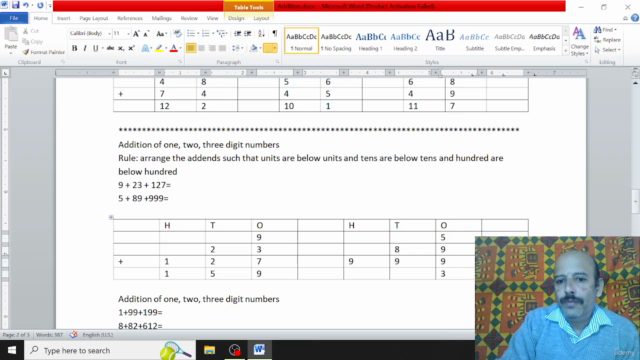This screenshot has width=640, height=360.
Task: Apply the Heading 1 style
Action: click(x=371, y=41)
